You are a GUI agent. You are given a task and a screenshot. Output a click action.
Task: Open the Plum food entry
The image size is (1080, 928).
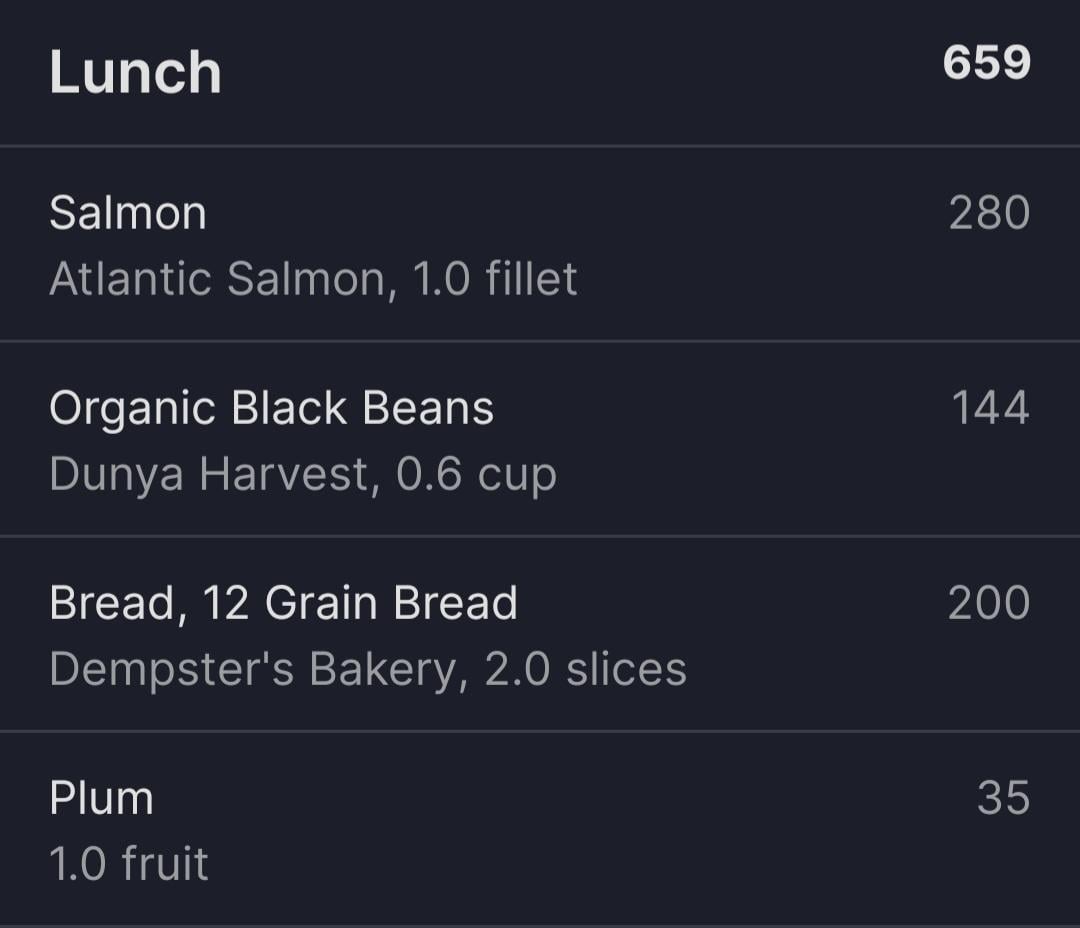click(x=540, y=829)
